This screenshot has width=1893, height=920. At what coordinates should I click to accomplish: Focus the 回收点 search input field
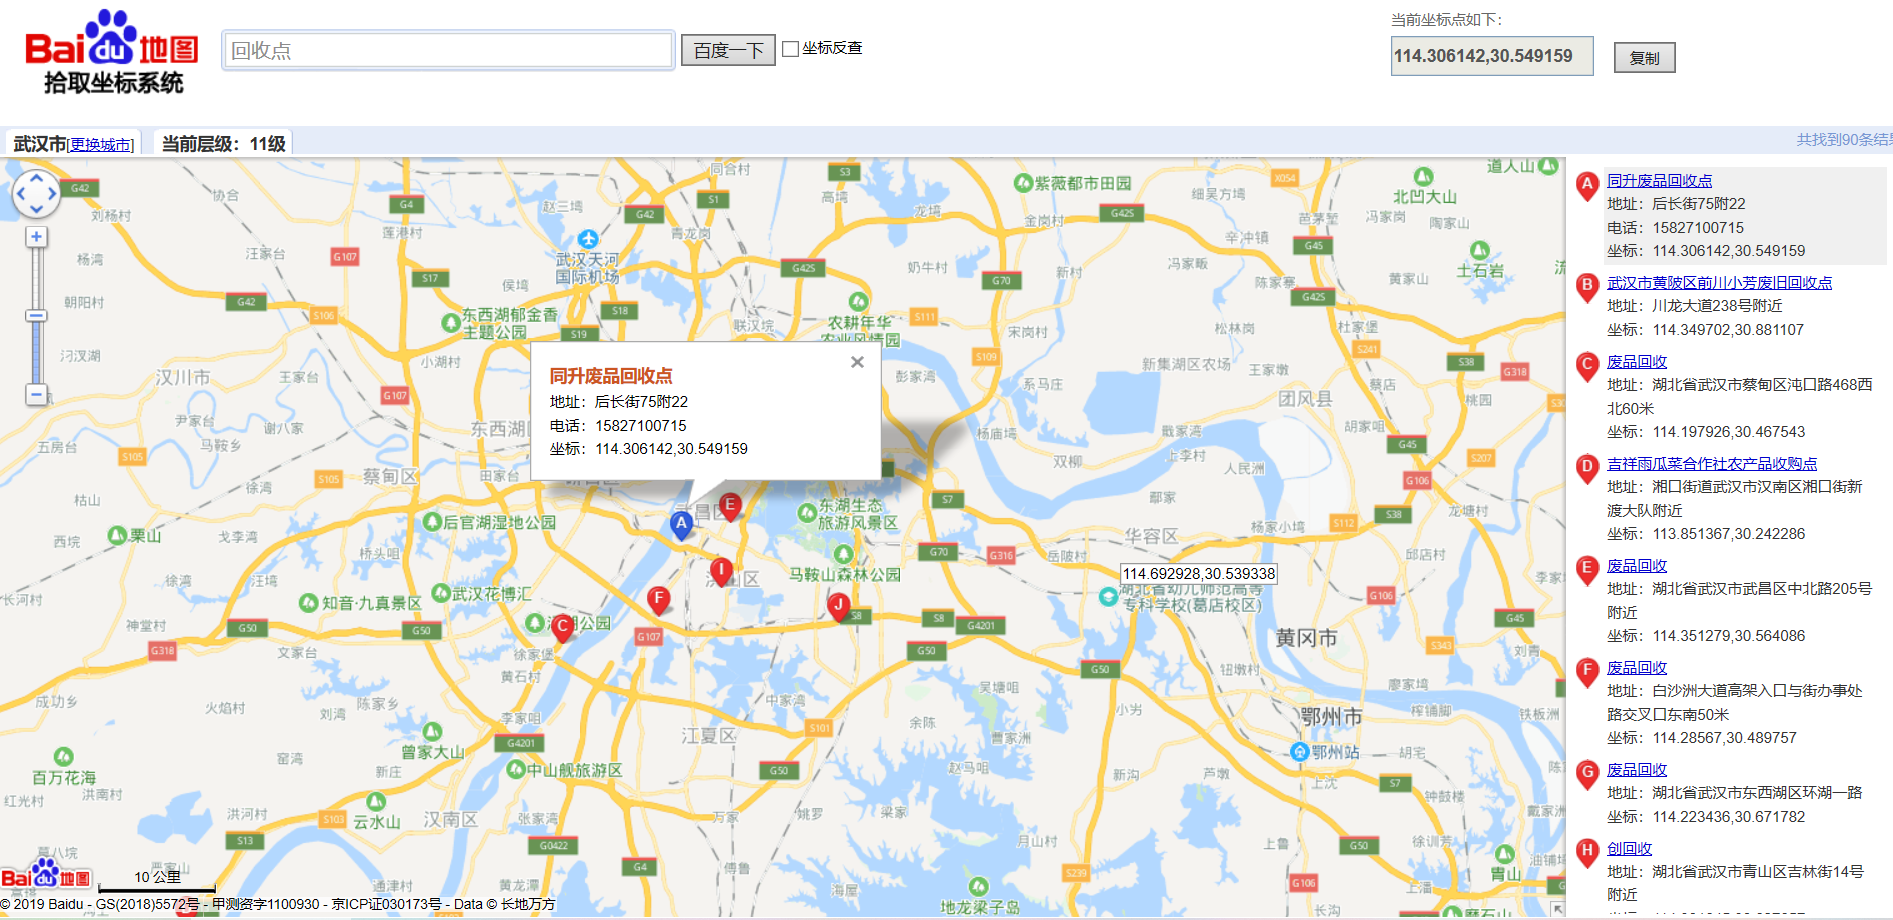[448, 50]
